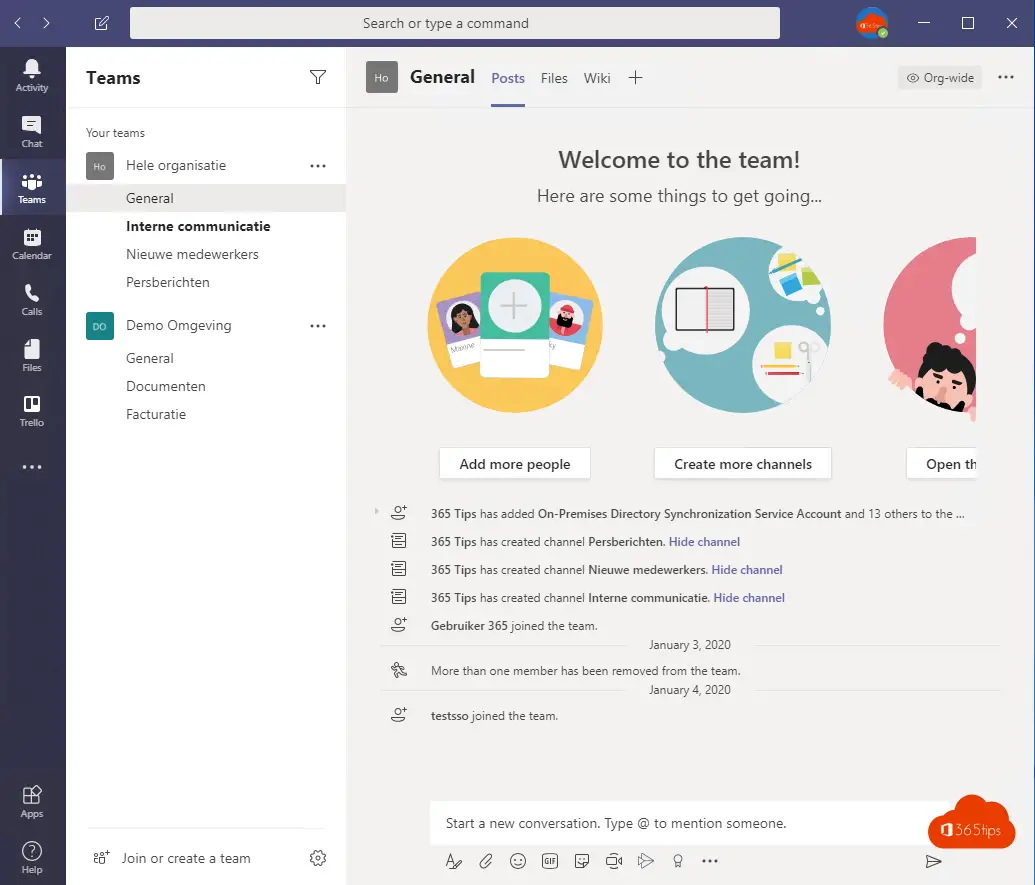Click the General channel team avatar
The image size is (1035, 885).
tap(382, 77)
